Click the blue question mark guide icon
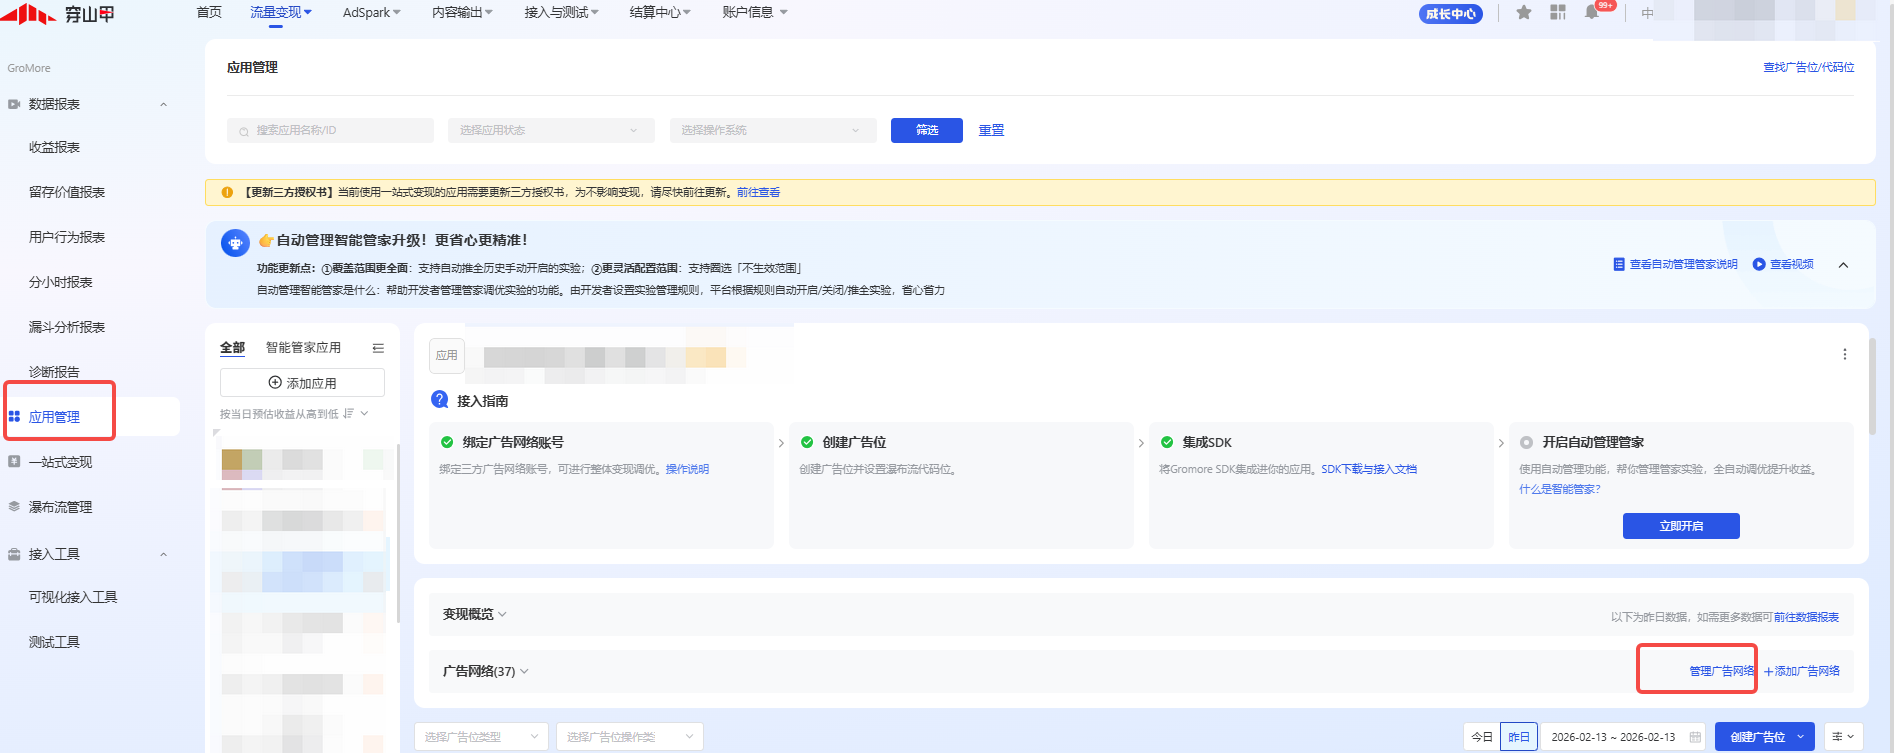The width and height of the screenshot is (1894, 753). tap(439, 400)
